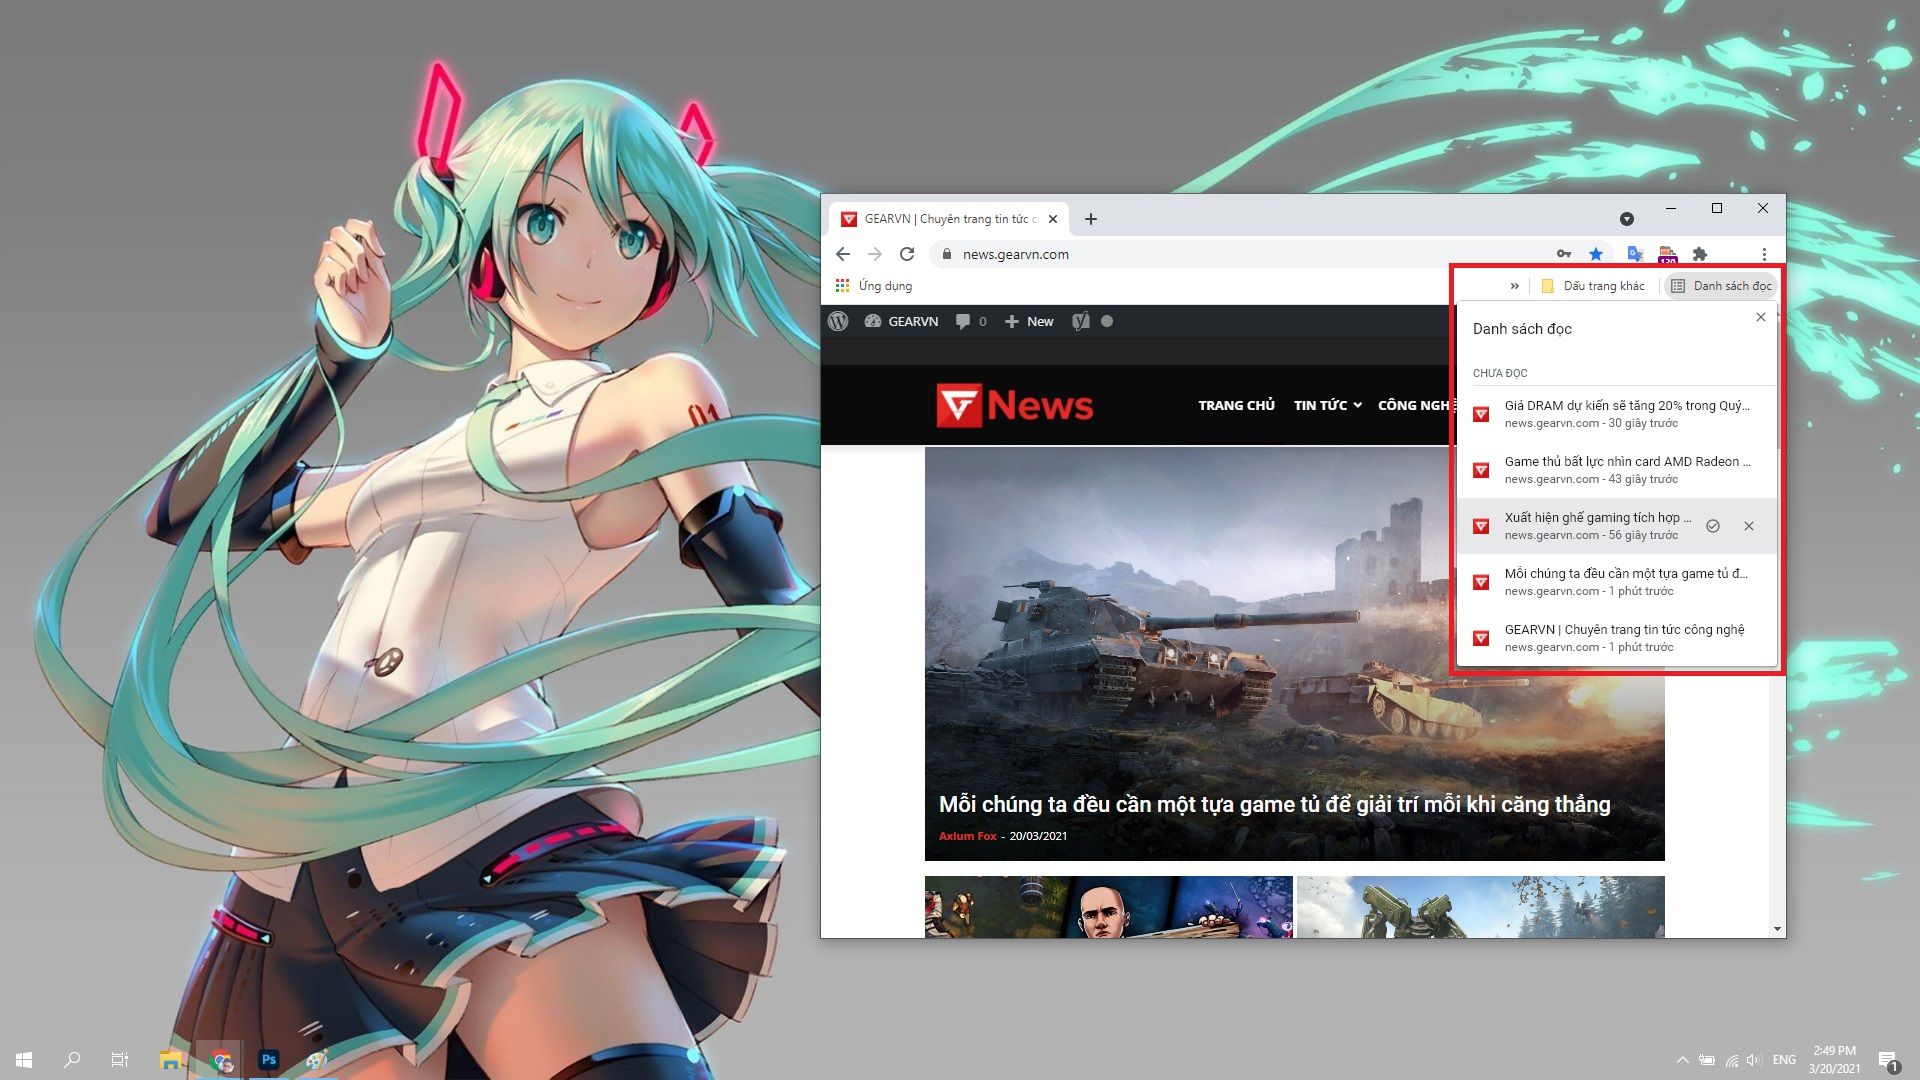Click the Chrome taskbar icon
Screen dimensions: 1920x1080
coord(220,1059)
